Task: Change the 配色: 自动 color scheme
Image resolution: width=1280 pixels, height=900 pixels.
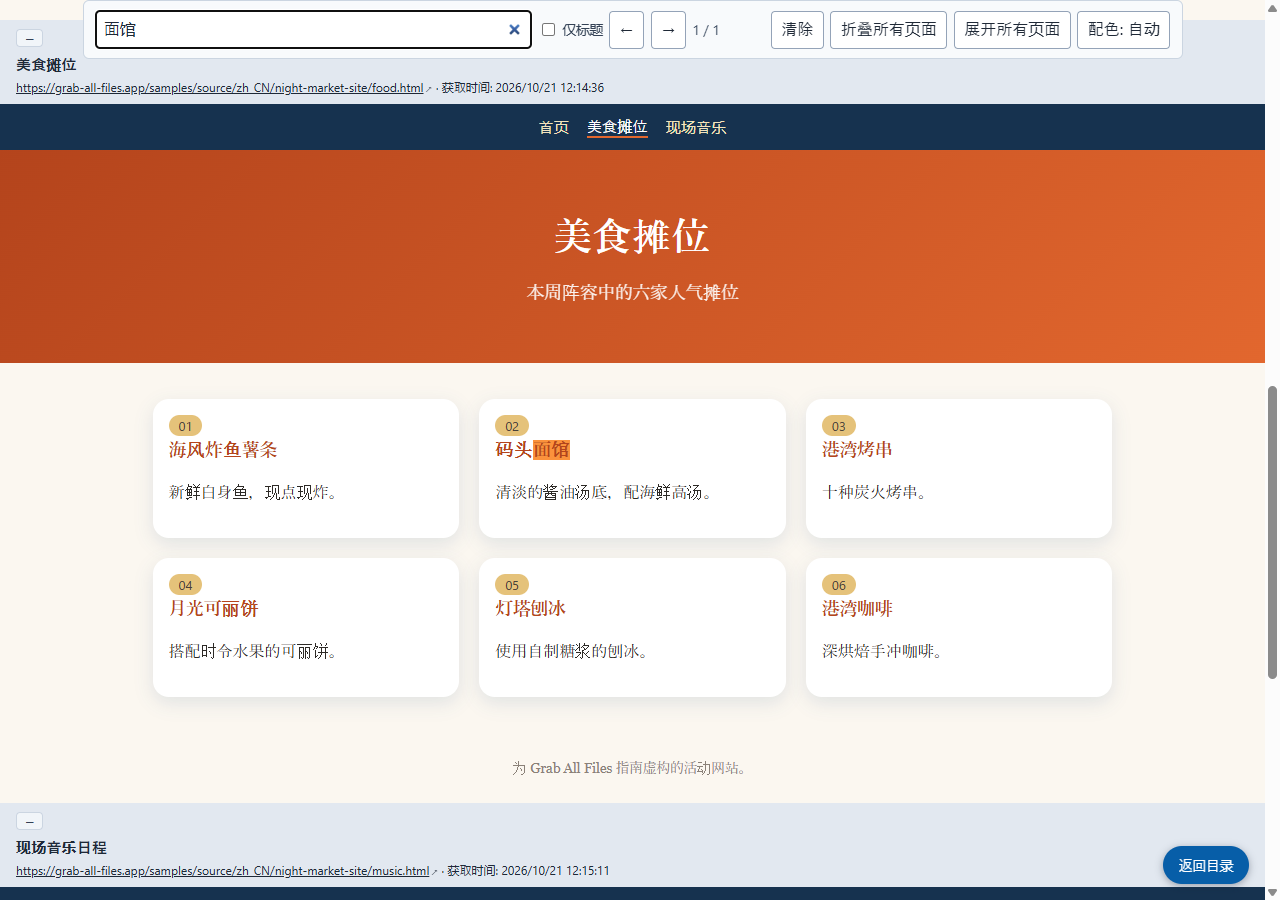Action: click(x=1123, y=30)
